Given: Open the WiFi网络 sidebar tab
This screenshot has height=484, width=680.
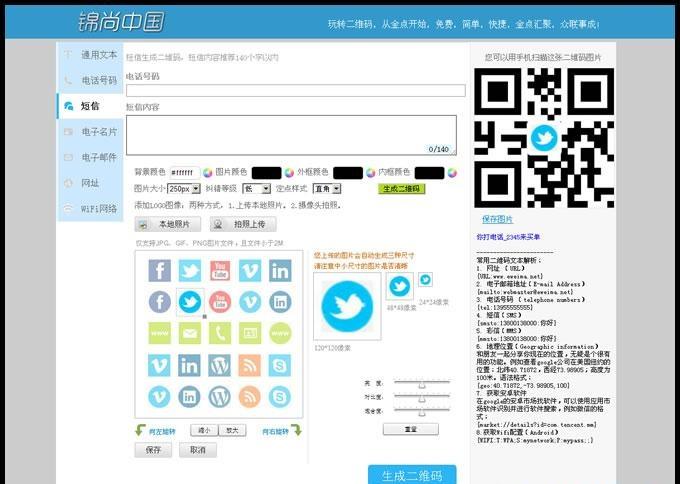Looking at the screenshot, I should [98, 209].
